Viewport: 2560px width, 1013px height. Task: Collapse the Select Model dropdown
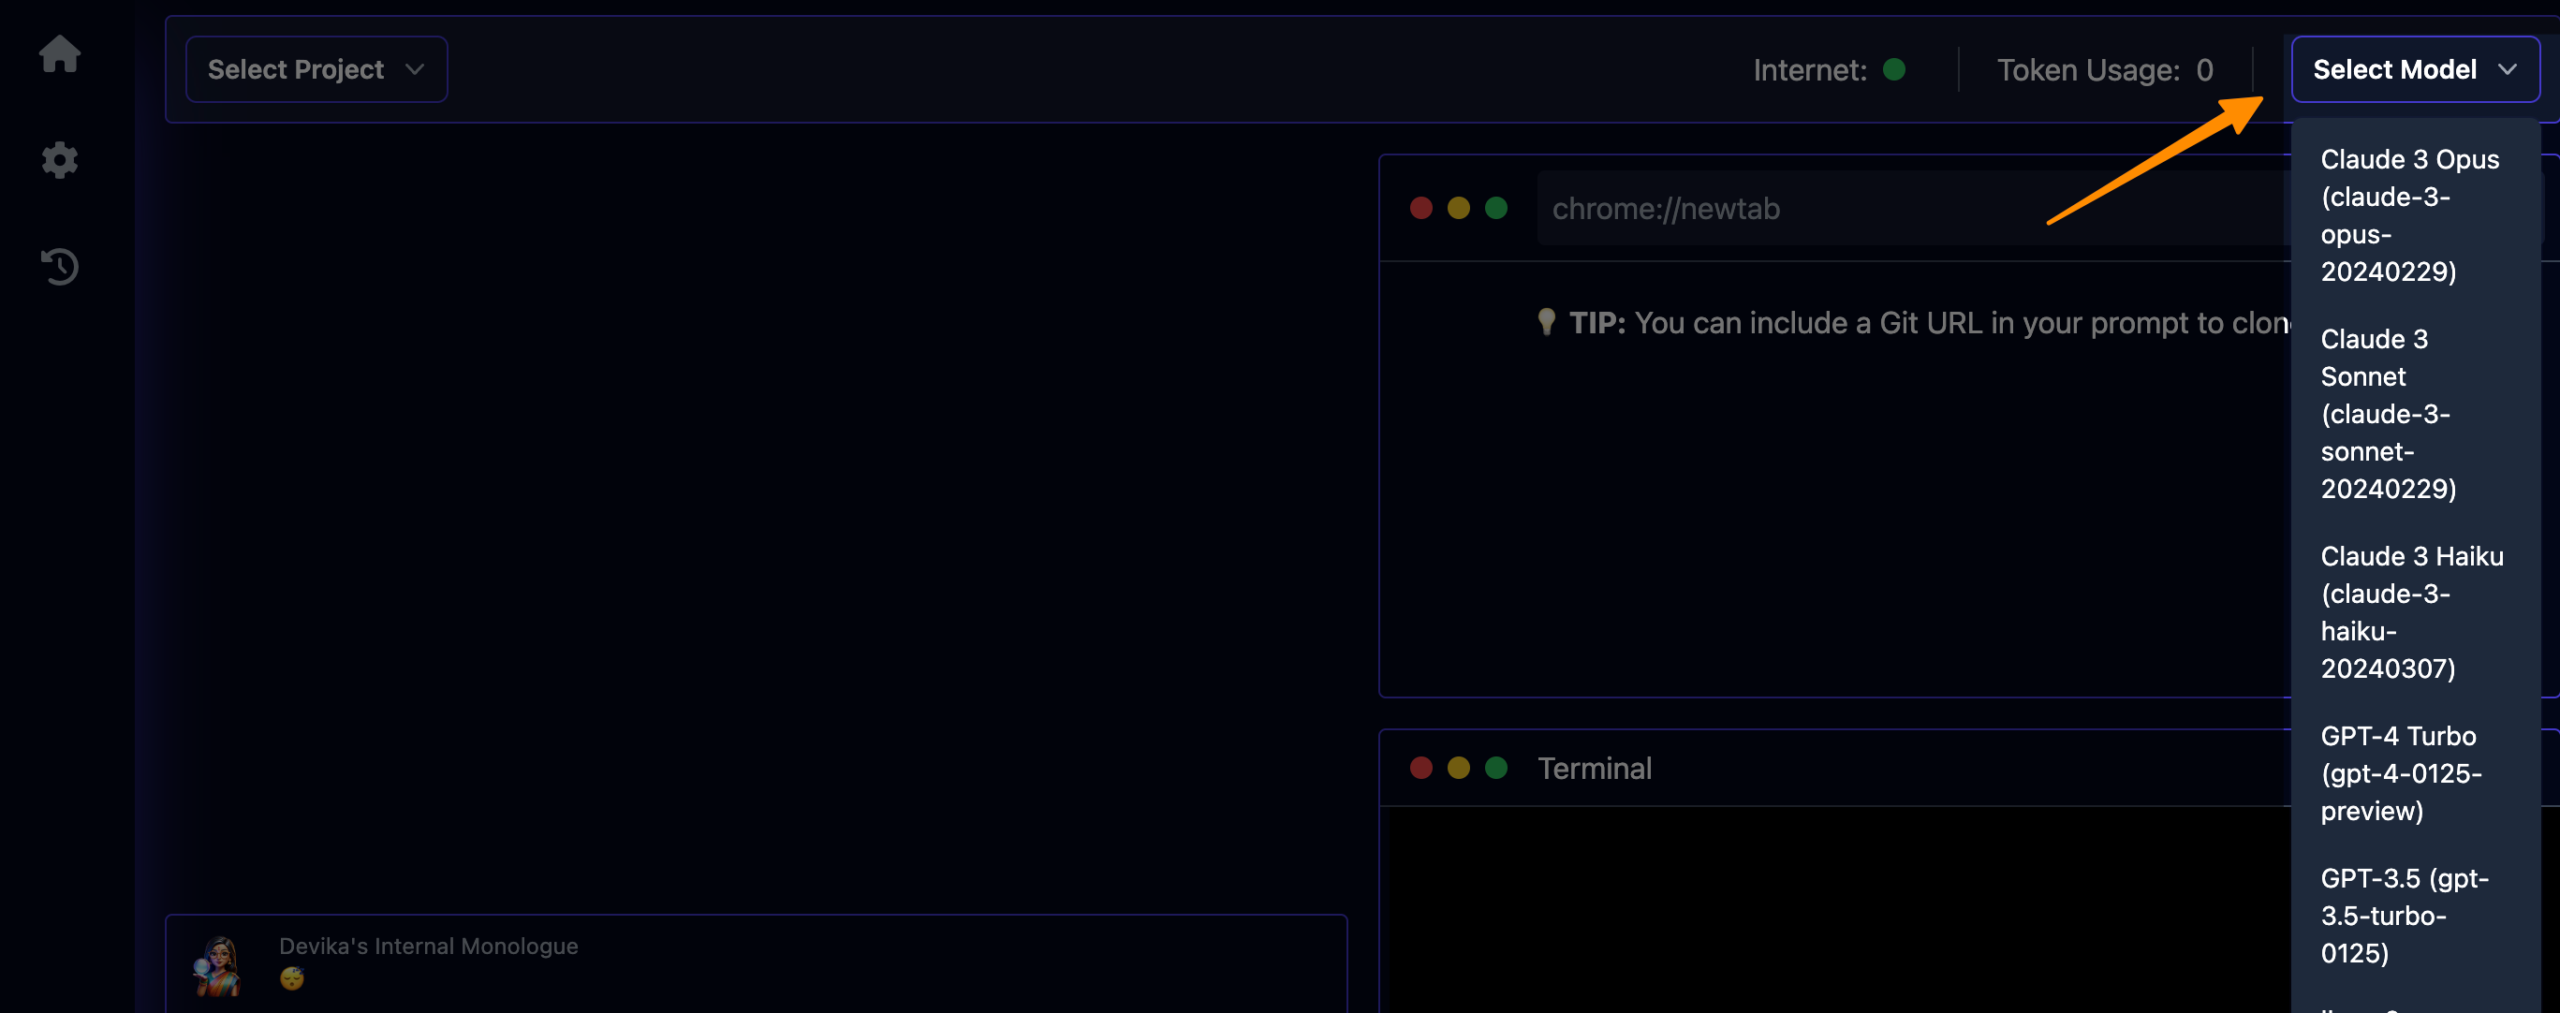click(2414, 69)
